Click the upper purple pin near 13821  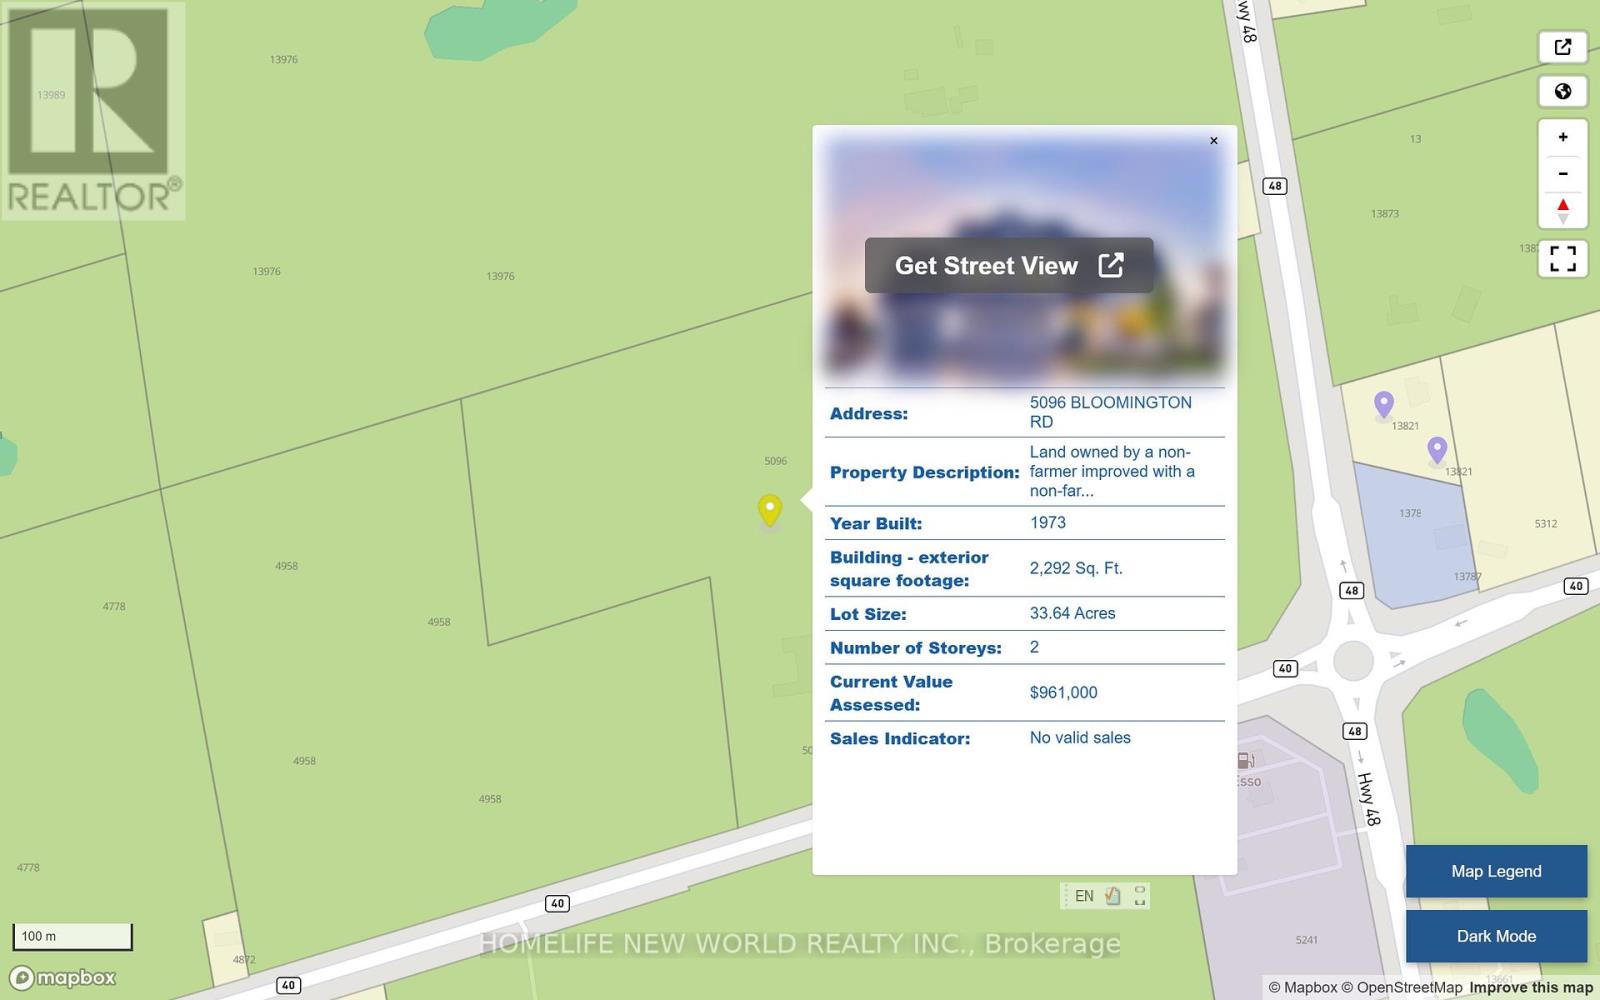pos(1383,403)
